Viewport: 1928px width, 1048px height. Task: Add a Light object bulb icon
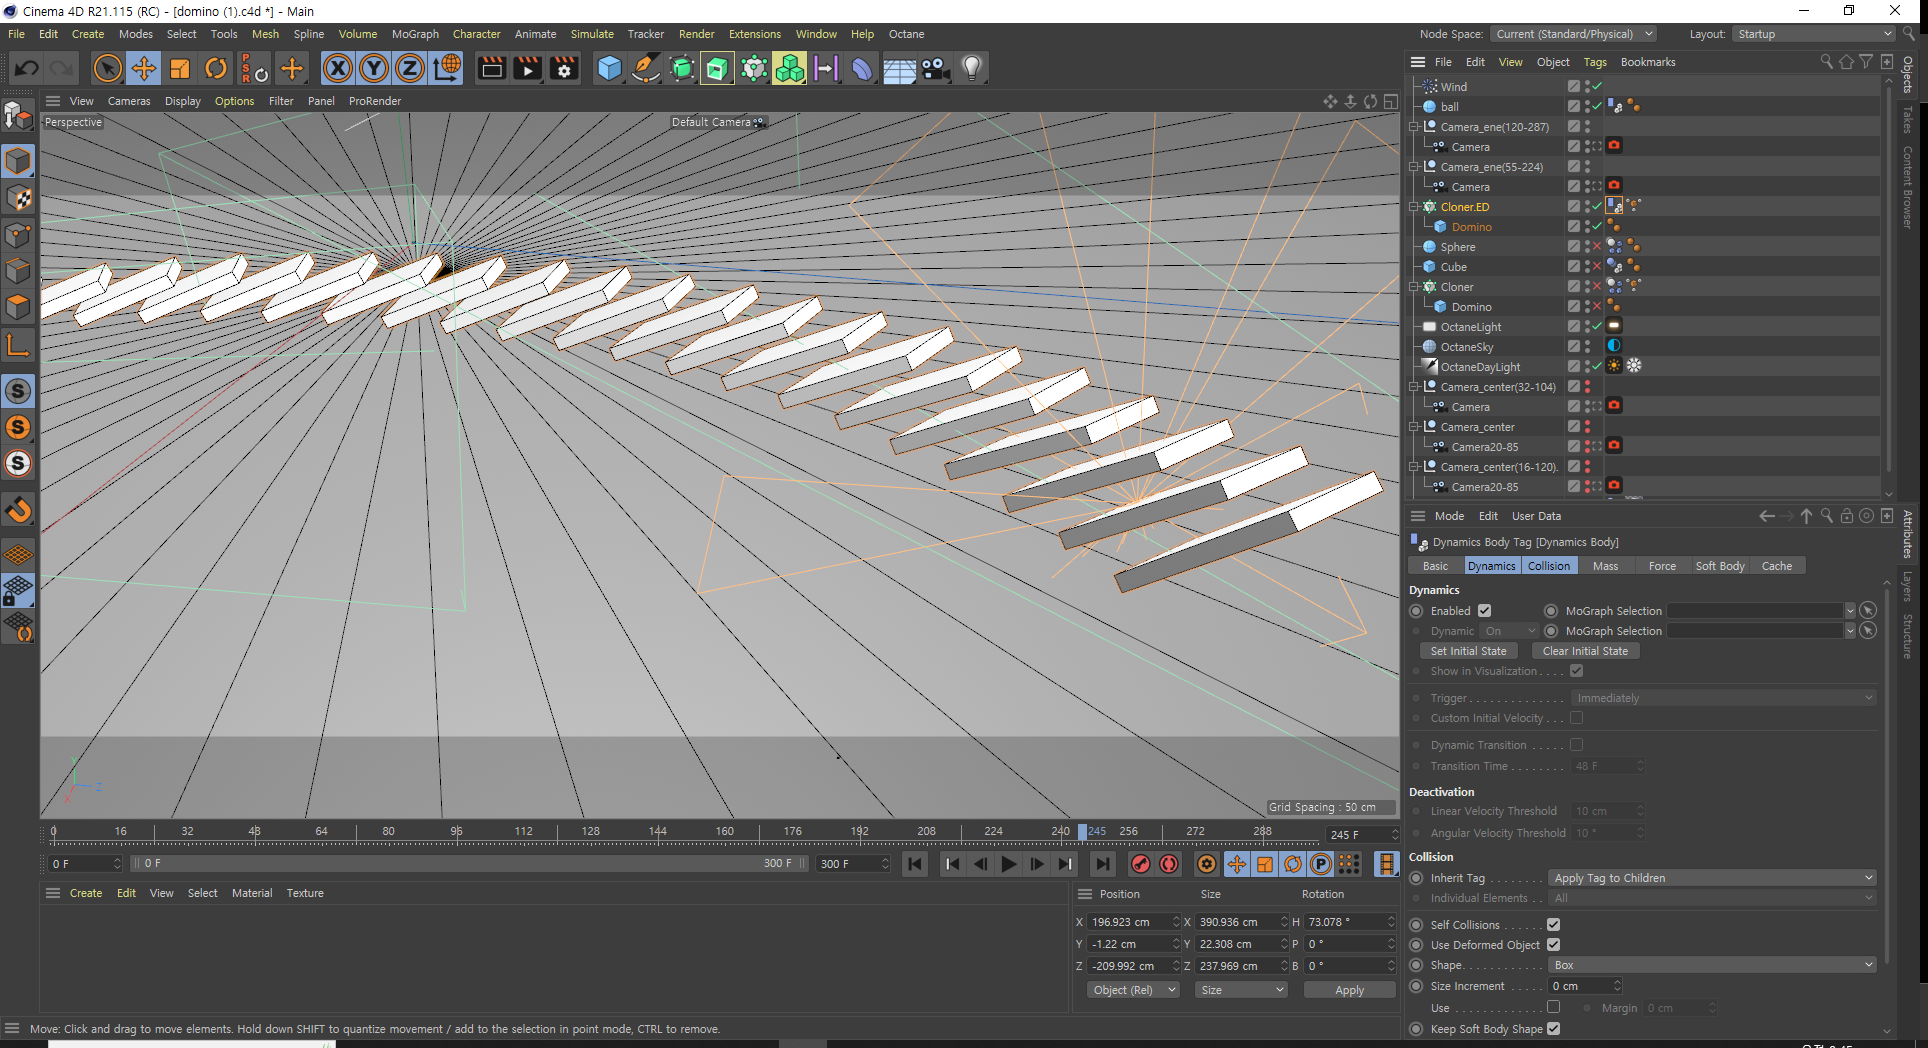click(971, 68)
